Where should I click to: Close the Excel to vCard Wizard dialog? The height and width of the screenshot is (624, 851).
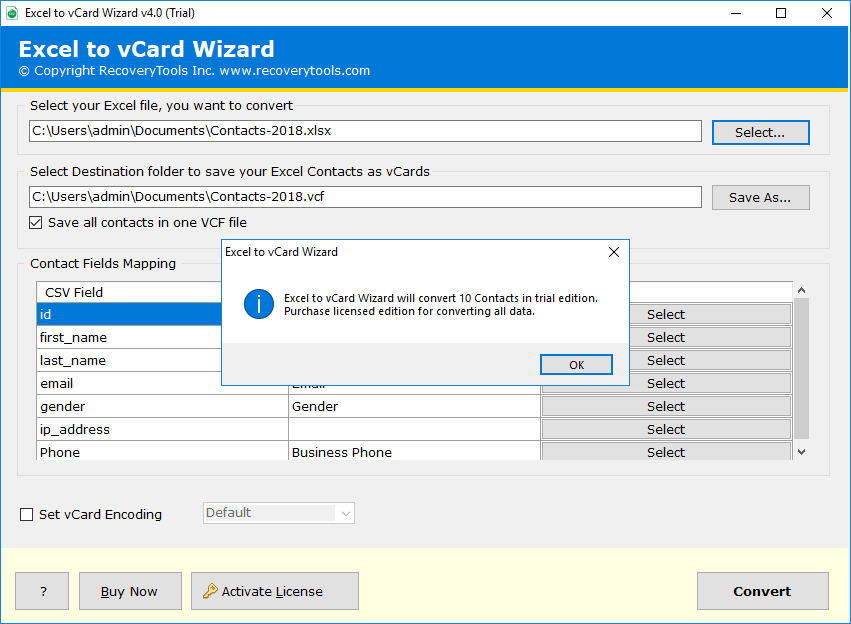(x=613, y=252)
